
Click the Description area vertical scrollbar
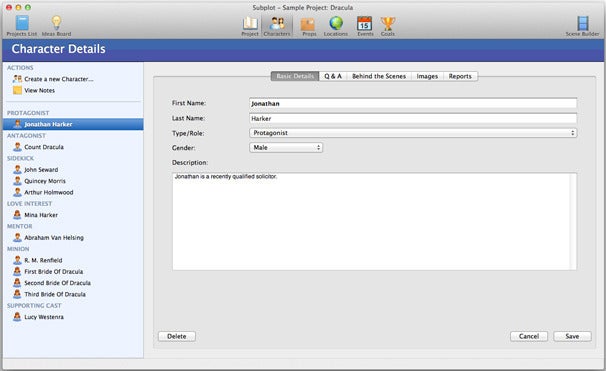pyautogui.click(x=573, y=221)
